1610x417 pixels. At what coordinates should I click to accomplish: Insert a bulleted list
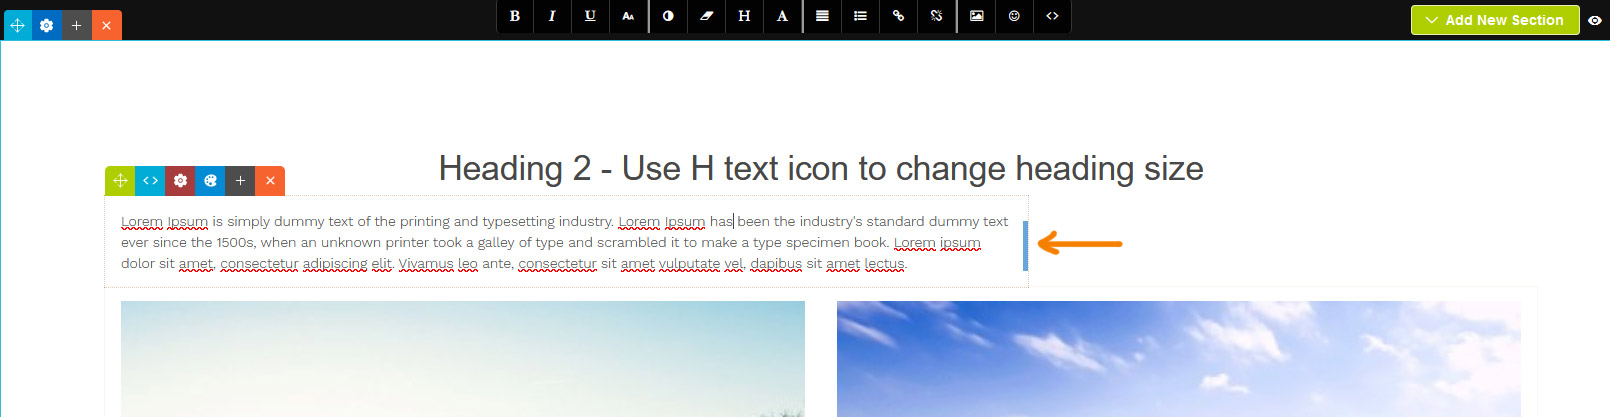tap(860, 16)
